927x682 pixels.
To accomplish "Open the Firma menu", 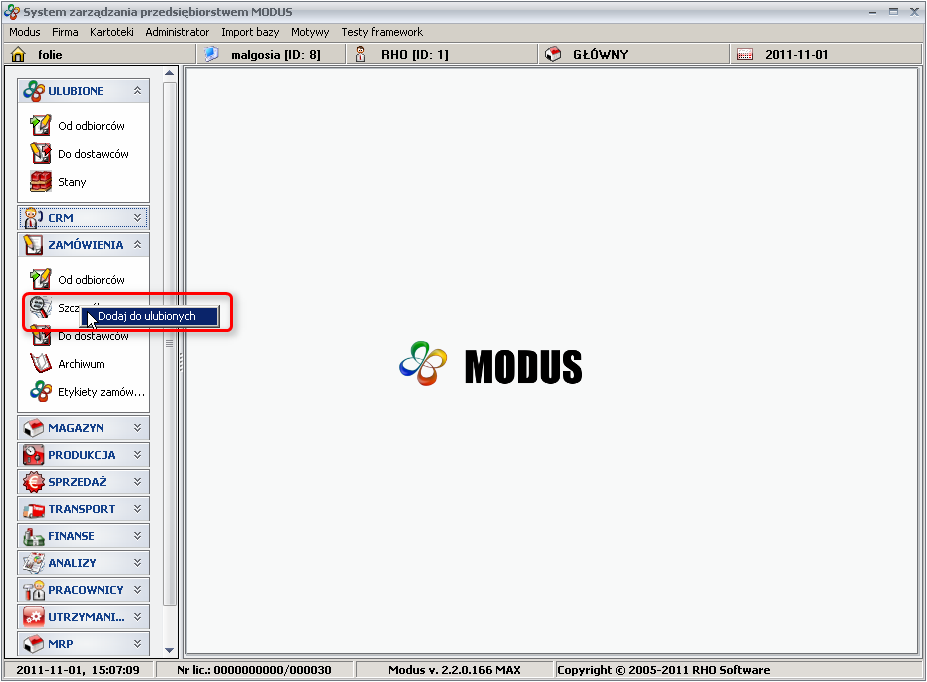I will [x=65, y=32].
